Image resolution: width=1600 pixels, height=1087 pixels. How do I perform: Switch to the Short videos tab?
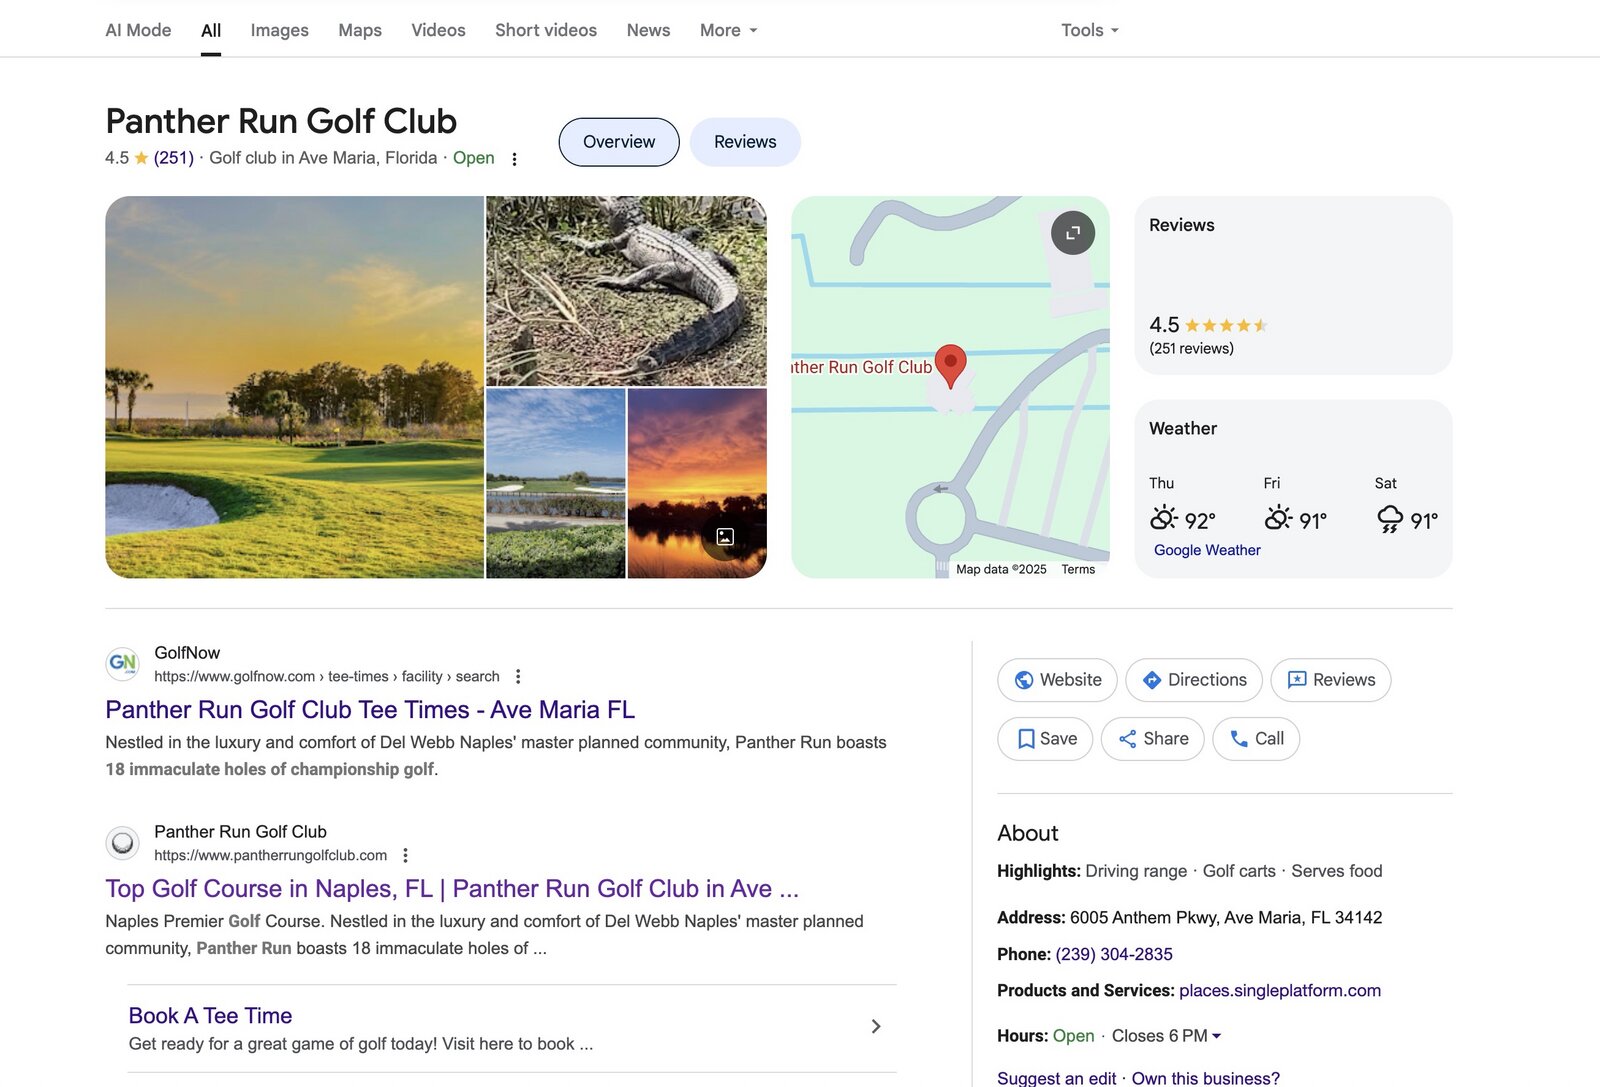546,30
